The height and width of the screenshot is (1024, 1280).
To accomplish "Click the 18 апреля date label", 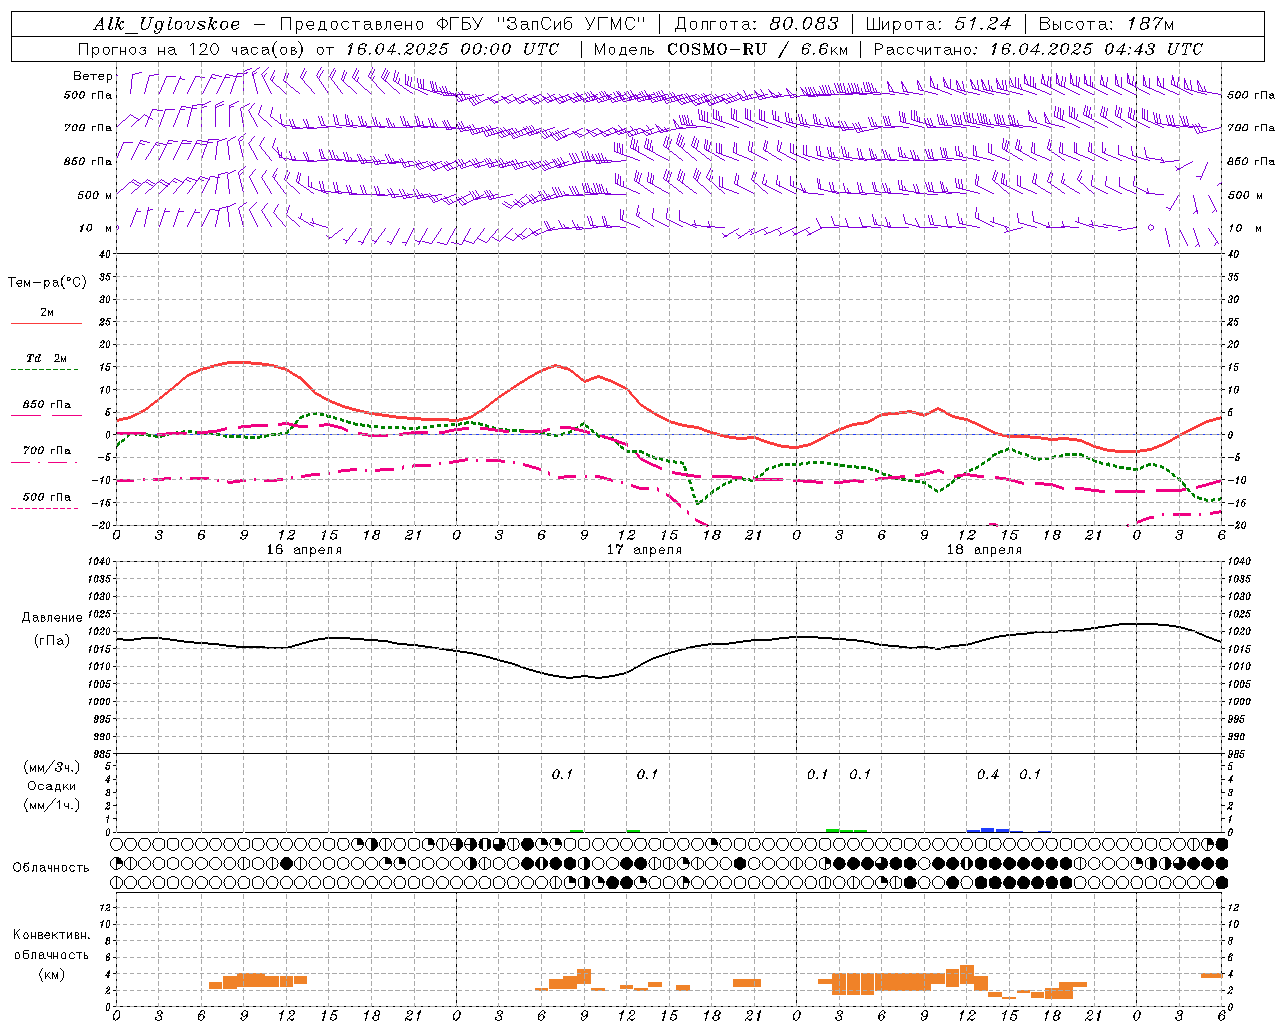I will (x=984, y=550).
